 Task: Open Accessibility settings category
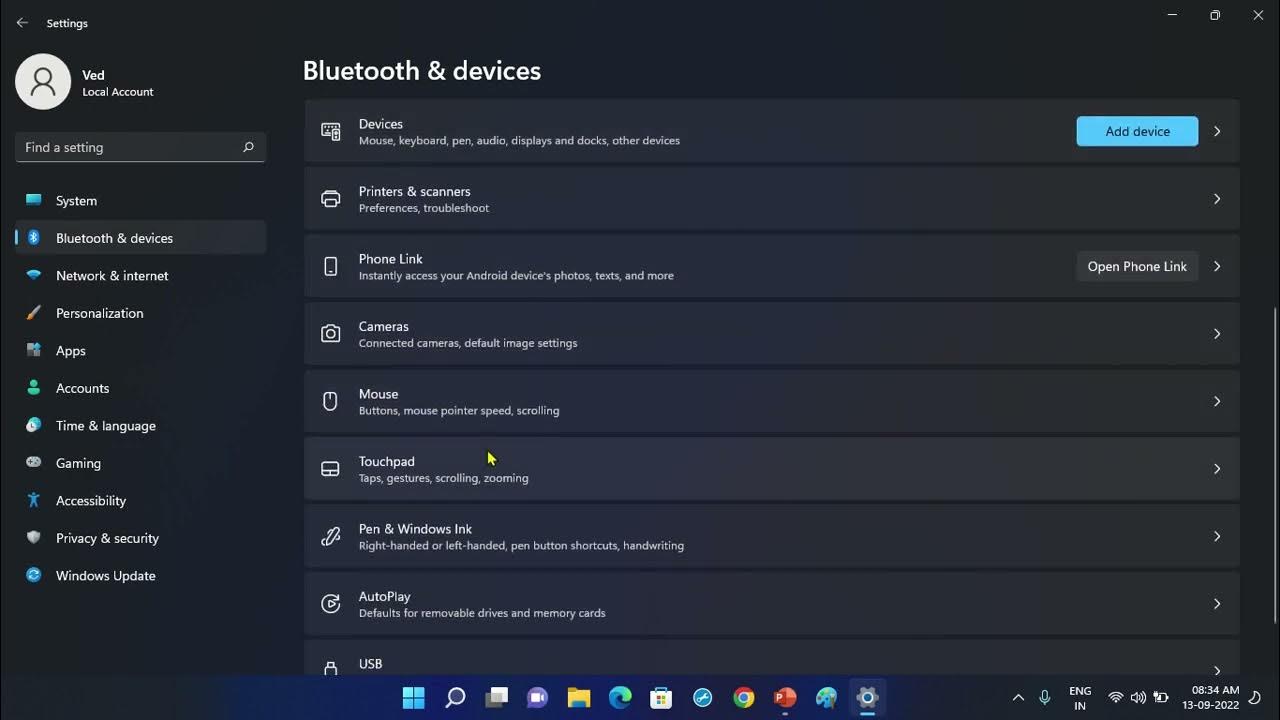coord(140,500)
